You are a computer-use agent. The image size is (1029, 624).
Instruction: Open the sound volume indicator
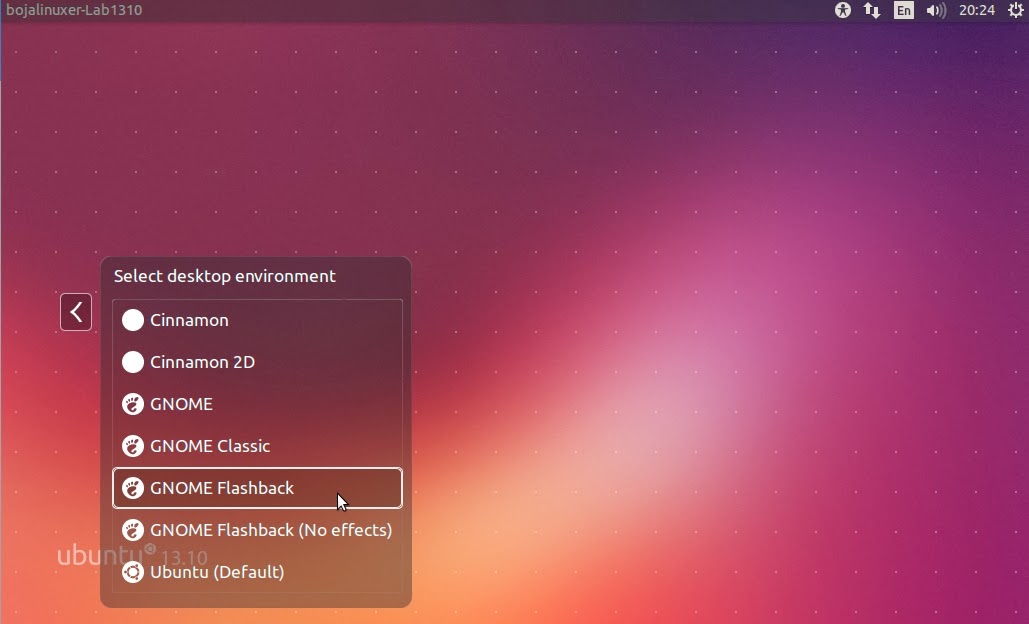936,10
